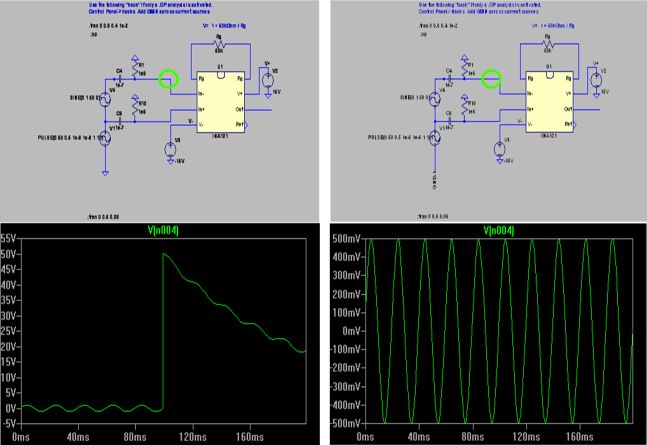Click the Out pin wire in the right schematic
Screen dimensions: 647x445
click(587, 109)
